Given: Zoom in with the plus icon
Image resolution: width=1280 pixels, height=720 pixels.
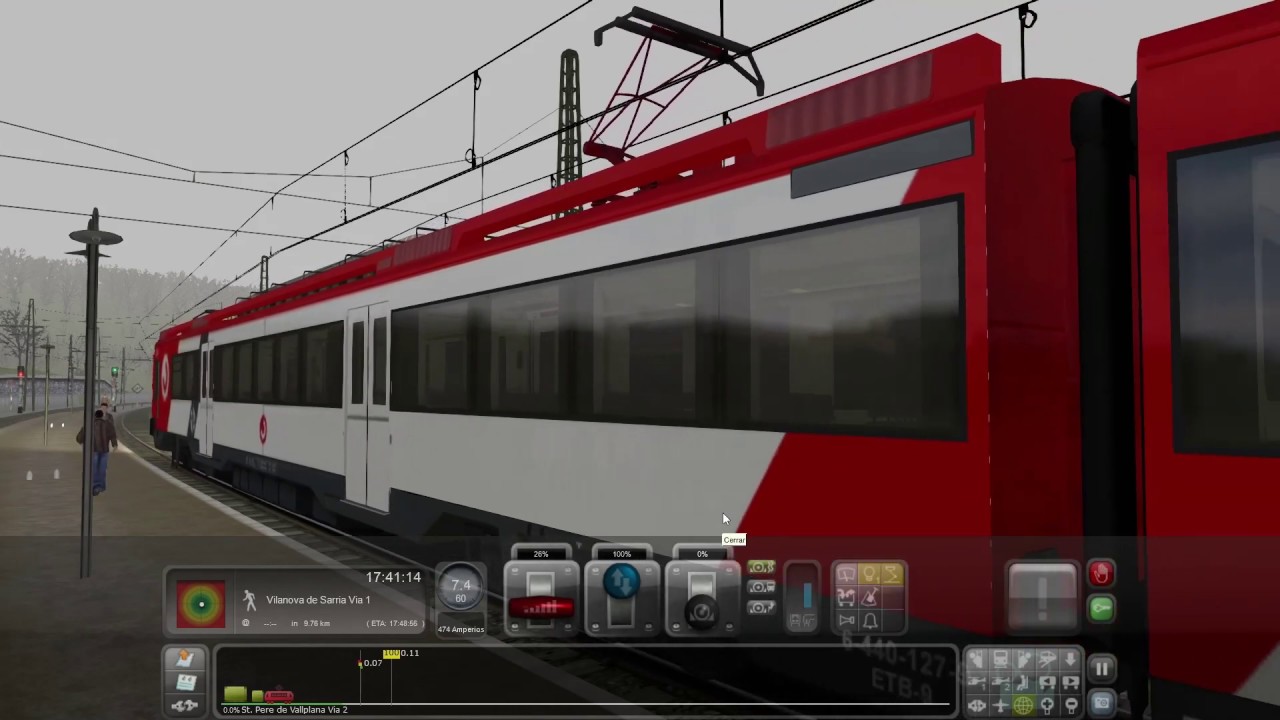Looking at the screenshot, I should 1047,705.
